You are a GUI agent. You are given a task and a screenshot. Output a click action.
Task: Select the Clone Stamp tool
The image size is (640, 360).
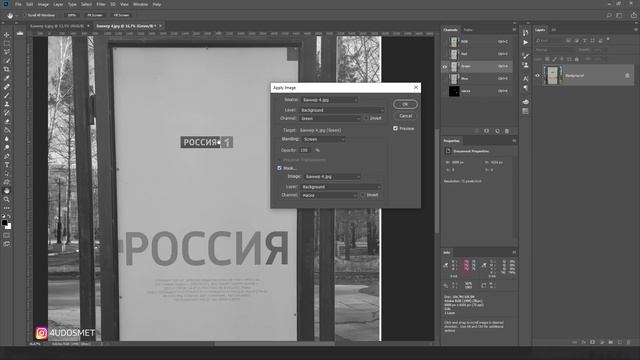(x=7, y=104)
